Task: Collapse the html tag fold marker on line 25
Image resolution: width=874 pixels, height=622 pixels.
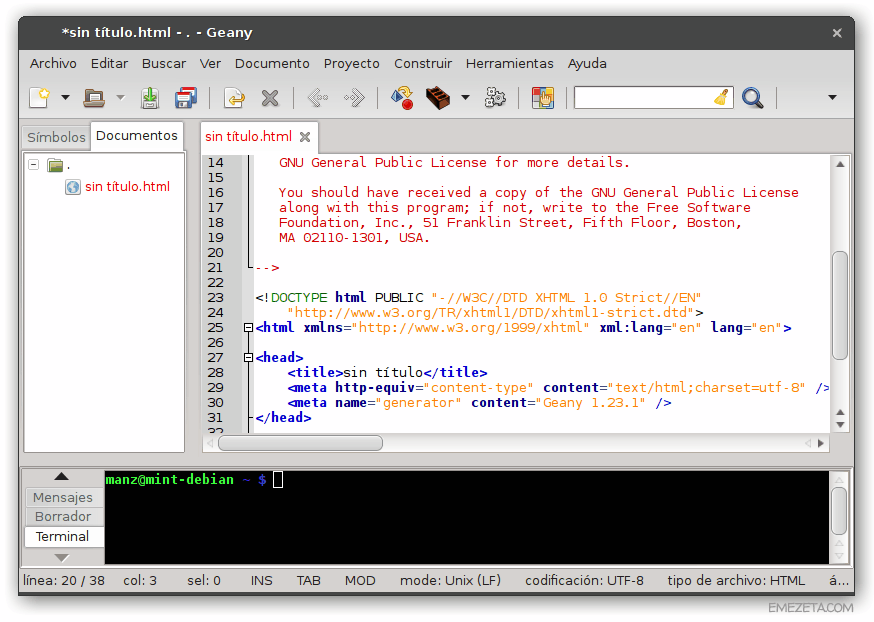Action: click(x=249, y=328)
